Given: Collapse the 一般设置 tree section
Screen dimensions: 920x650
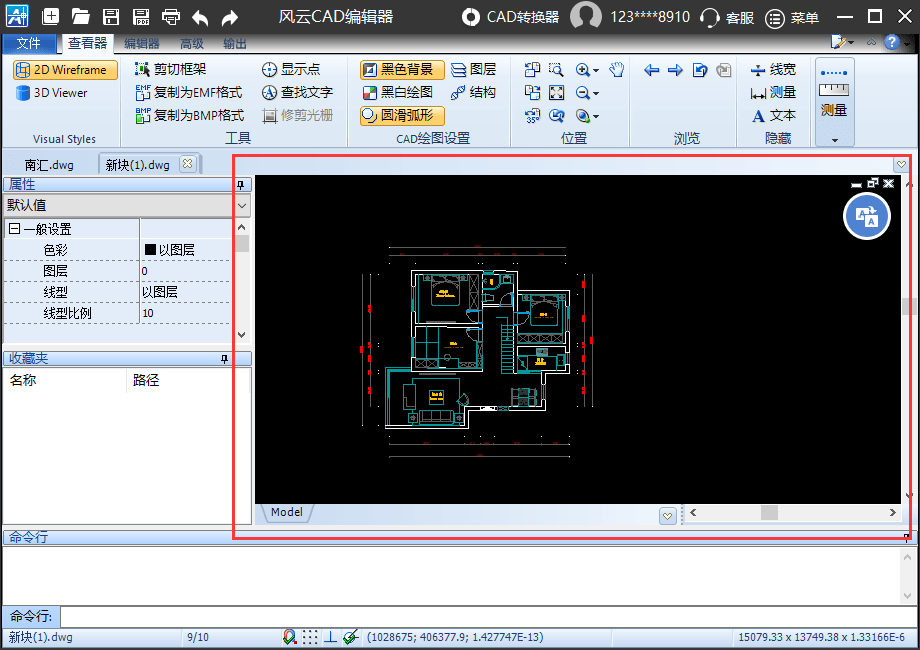Looking at the screenshot, I should point(15,229).
